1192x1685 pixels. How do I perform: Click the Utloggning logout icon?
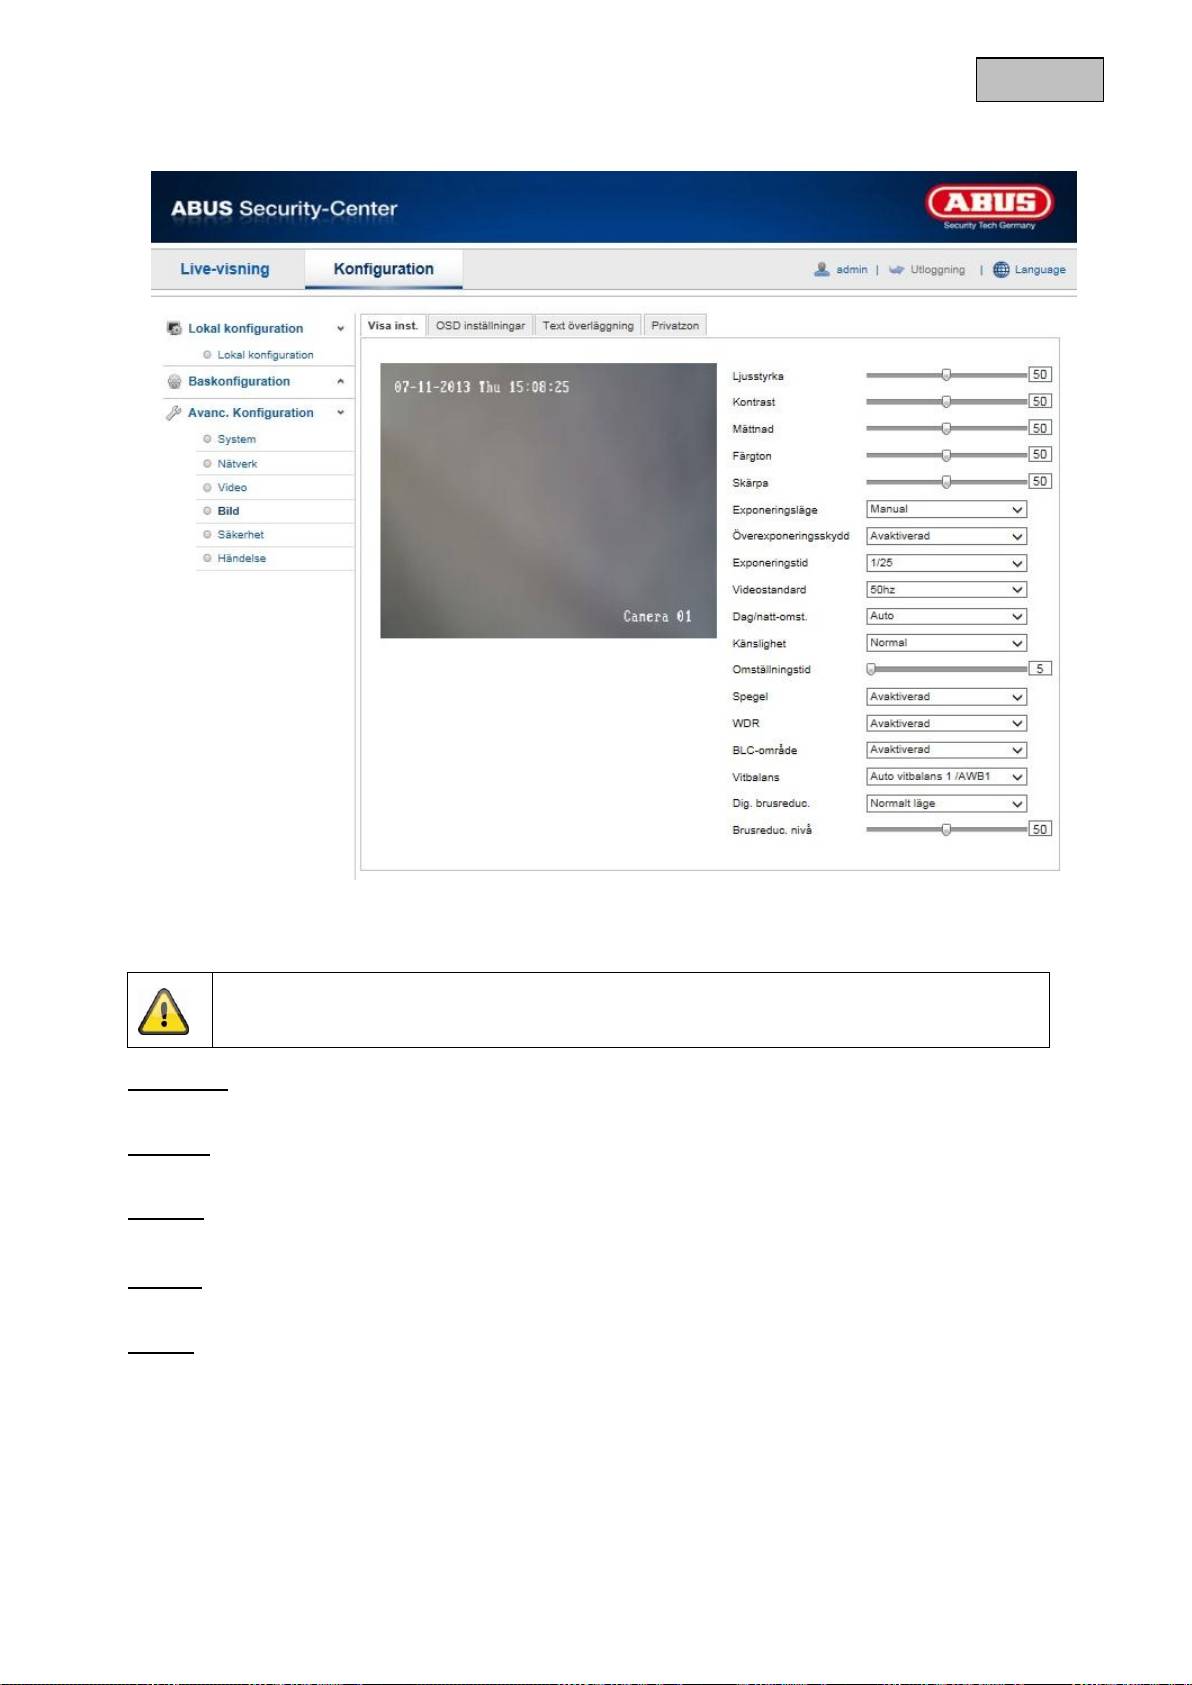click(896, 270)
